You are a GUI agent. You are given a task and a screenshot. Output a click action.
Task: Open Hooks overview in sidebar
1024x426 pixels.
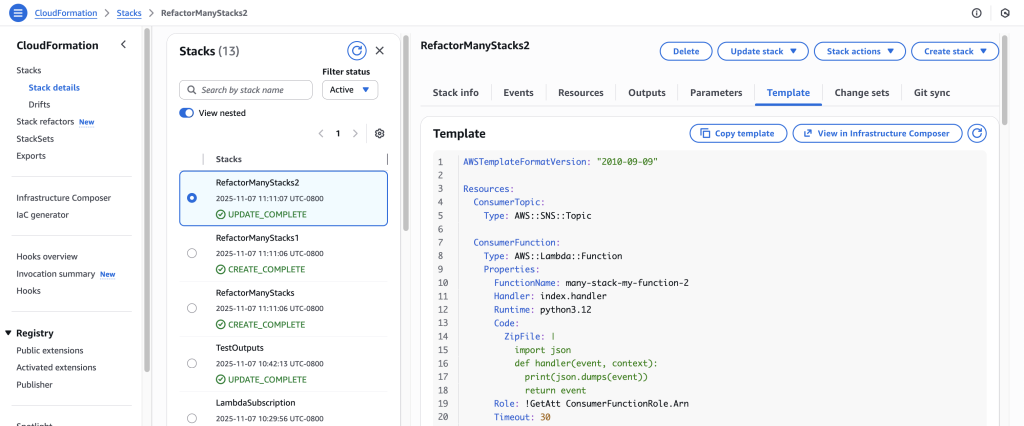pyautogui.click(x=47, y=256)
